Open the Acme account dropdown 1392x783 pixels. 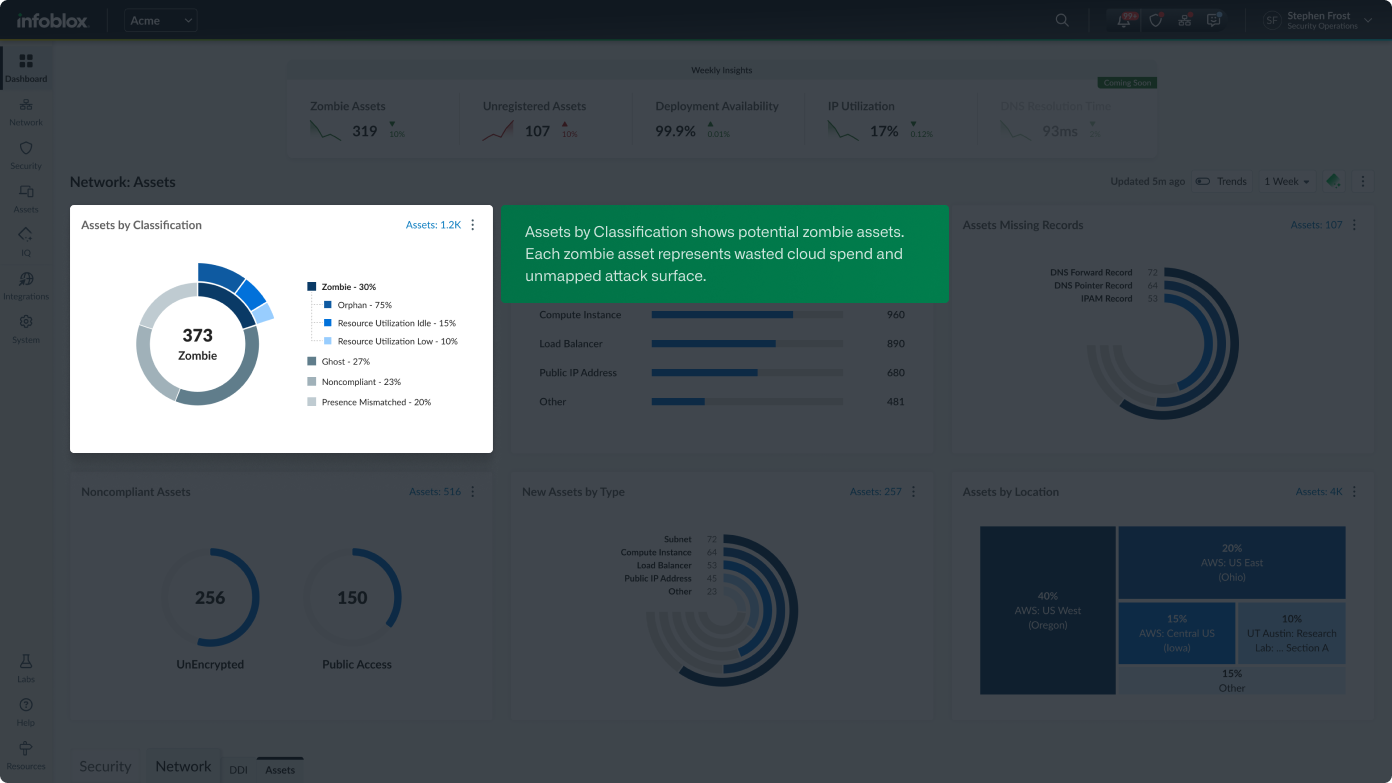161,21
